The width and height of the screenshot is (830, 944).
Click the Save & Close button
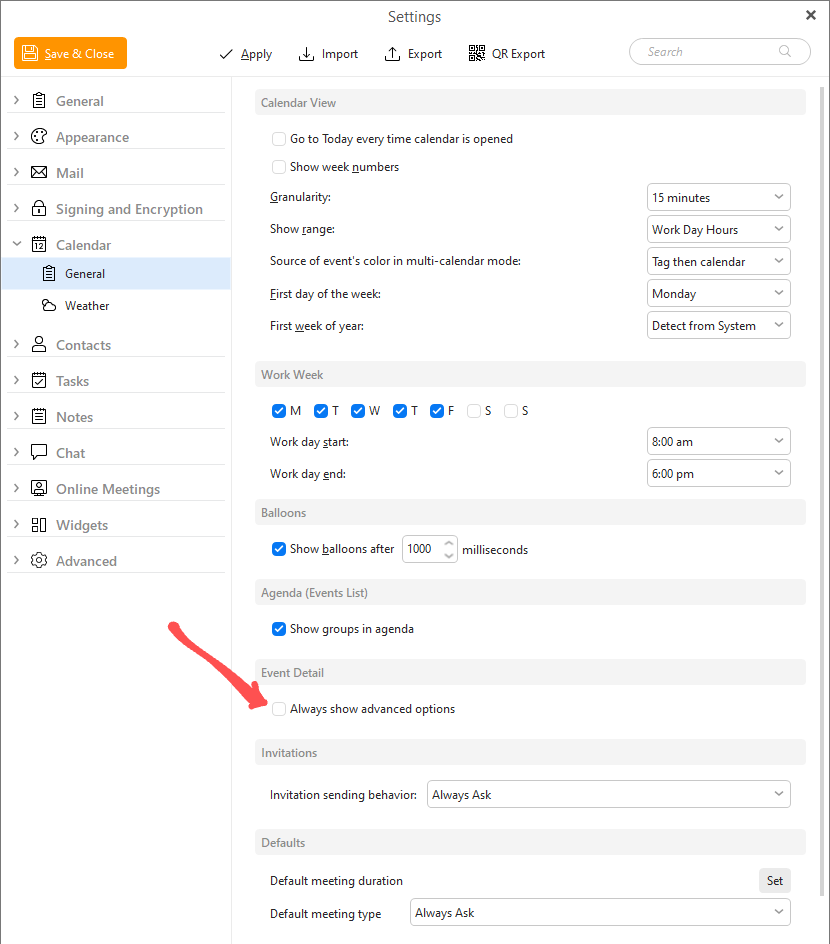click(x=70, y=53)
